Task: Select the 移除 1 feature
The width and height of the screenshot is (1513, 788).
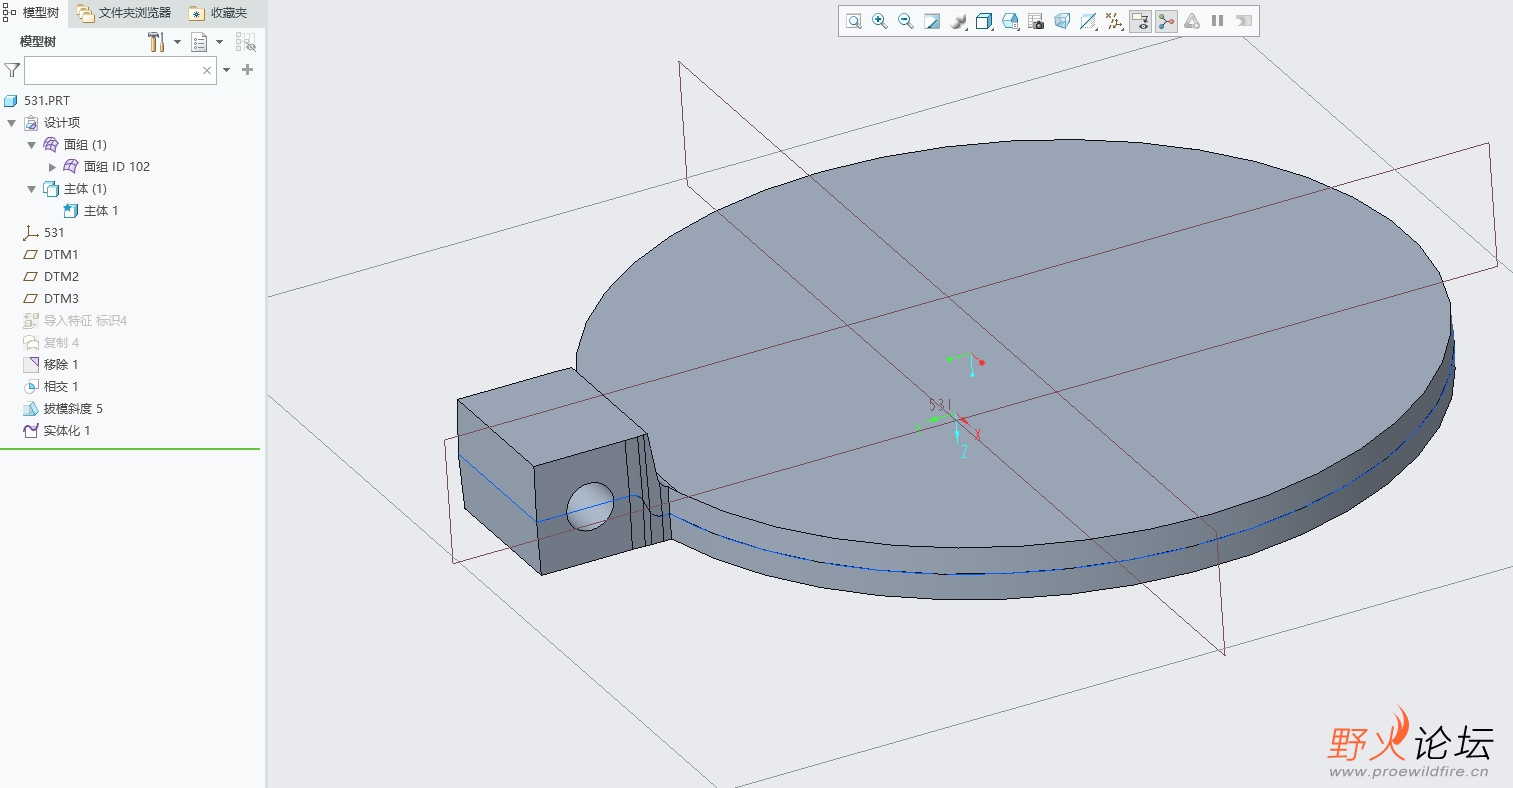Action: (50, 365)
